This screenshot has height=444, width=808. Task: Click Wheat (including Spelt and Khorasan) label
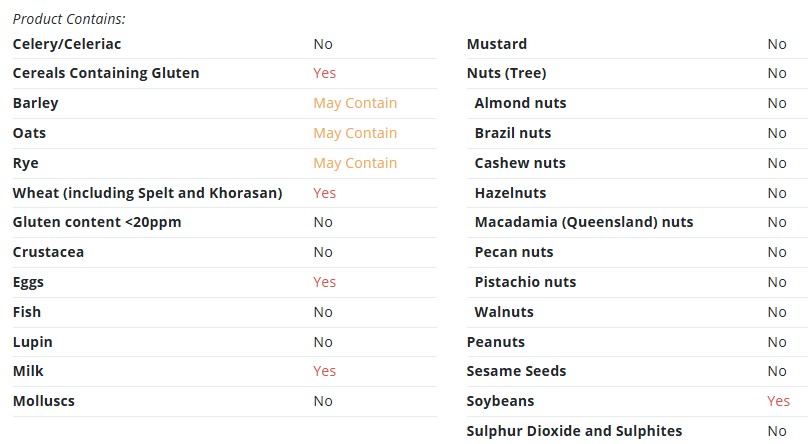click(147, 193)
